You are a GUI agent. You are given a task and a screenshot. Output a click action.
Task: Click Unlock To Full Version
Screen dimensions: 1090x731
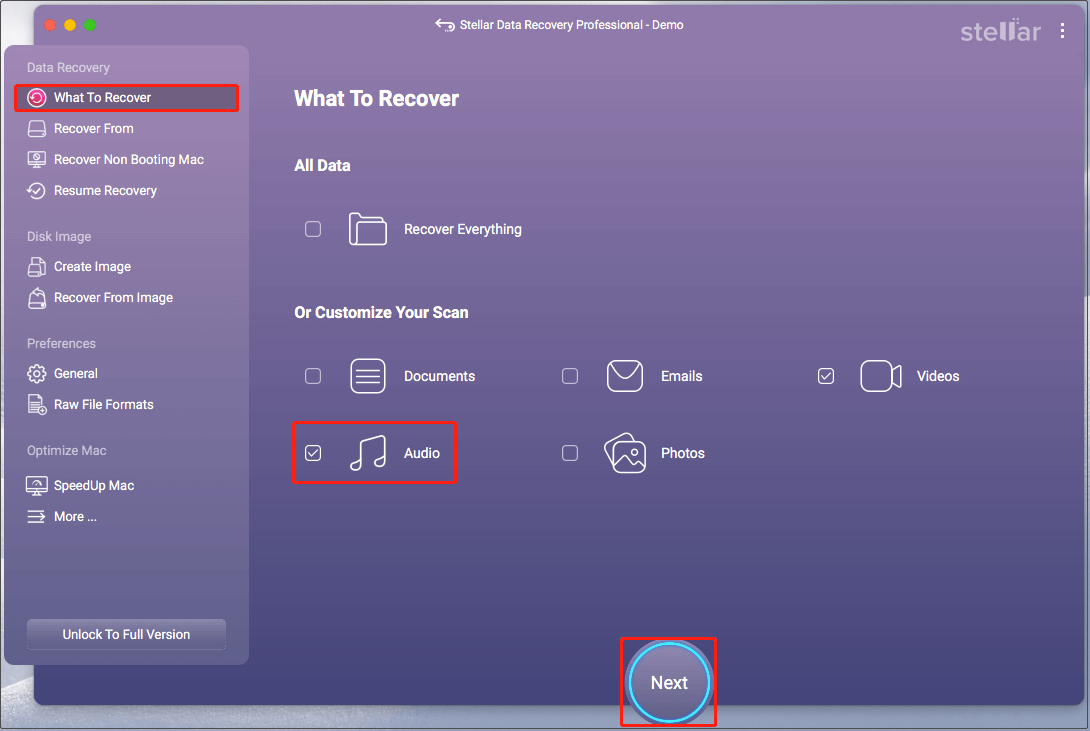point(125,634)
